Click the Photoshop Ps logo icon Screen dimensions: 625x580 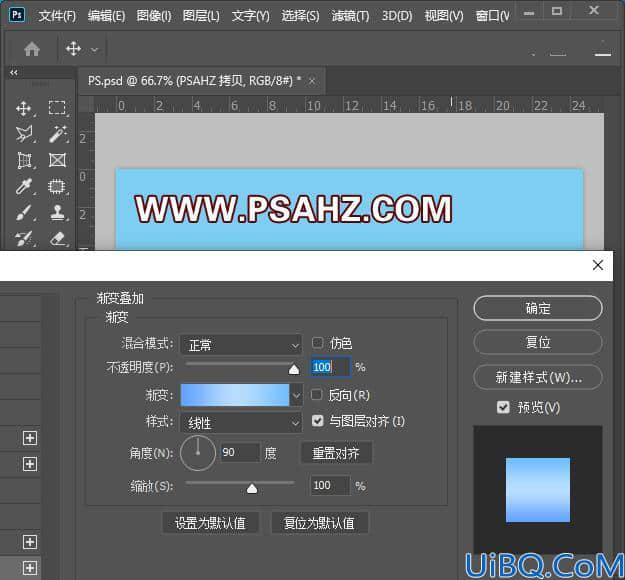tap(17, 15)
